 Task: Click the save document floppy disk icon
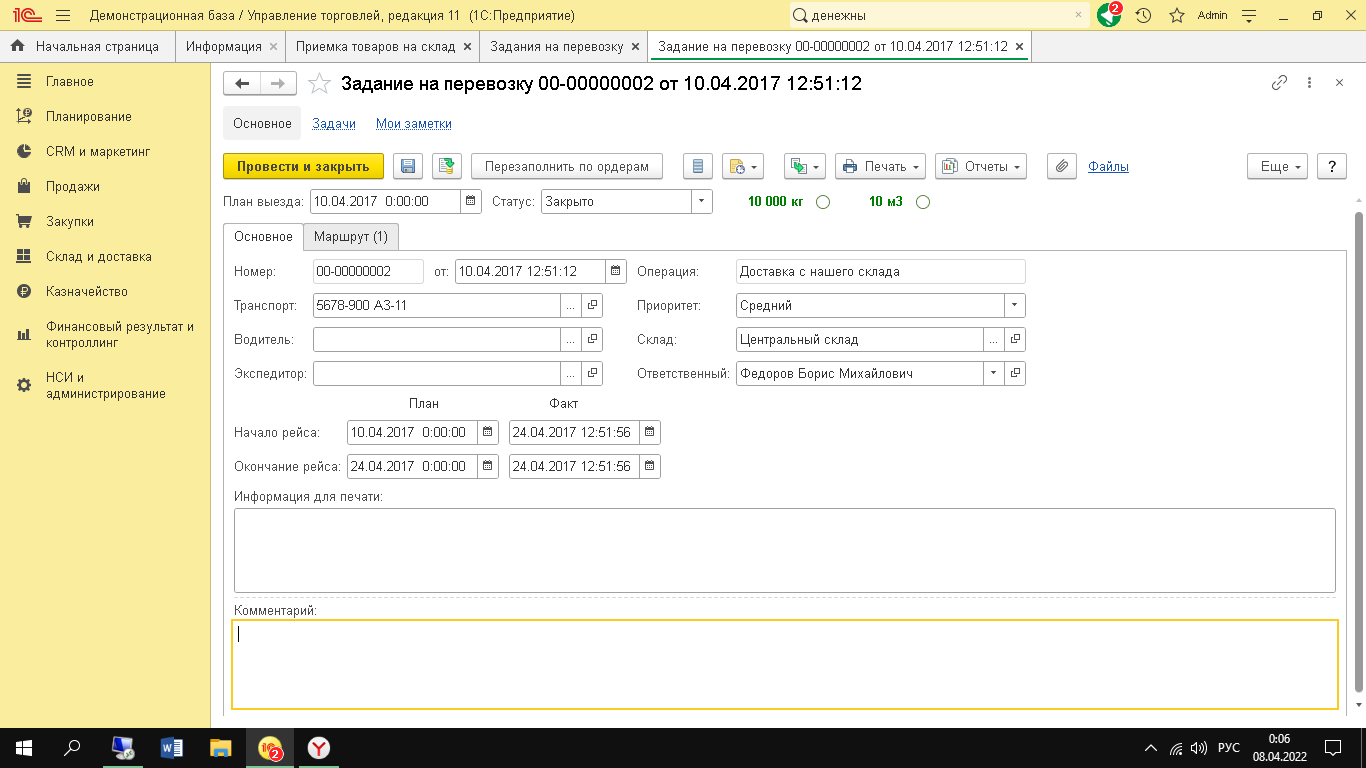click(x=407, y=167)
